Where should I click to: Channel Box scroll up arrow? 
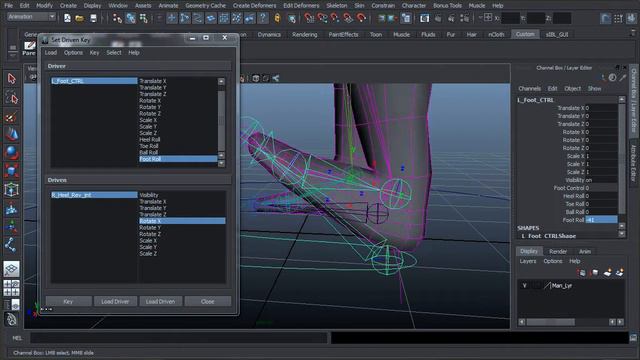(x=622, y=100)
